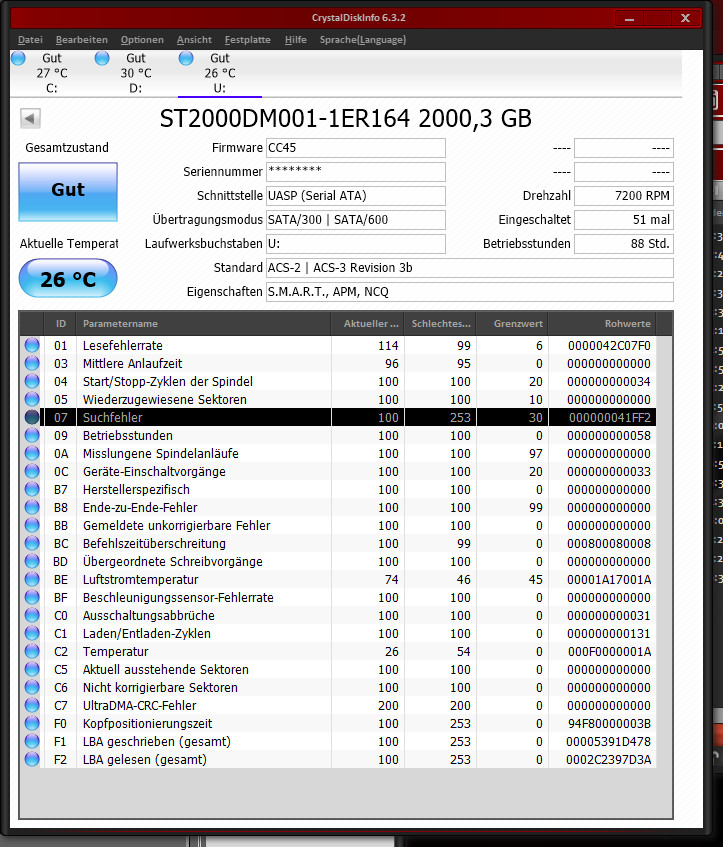The height and width of the screenshot is (847, 723).
Task: Close the CrystalDiskInfo window
Action: (x=686, y=18)
